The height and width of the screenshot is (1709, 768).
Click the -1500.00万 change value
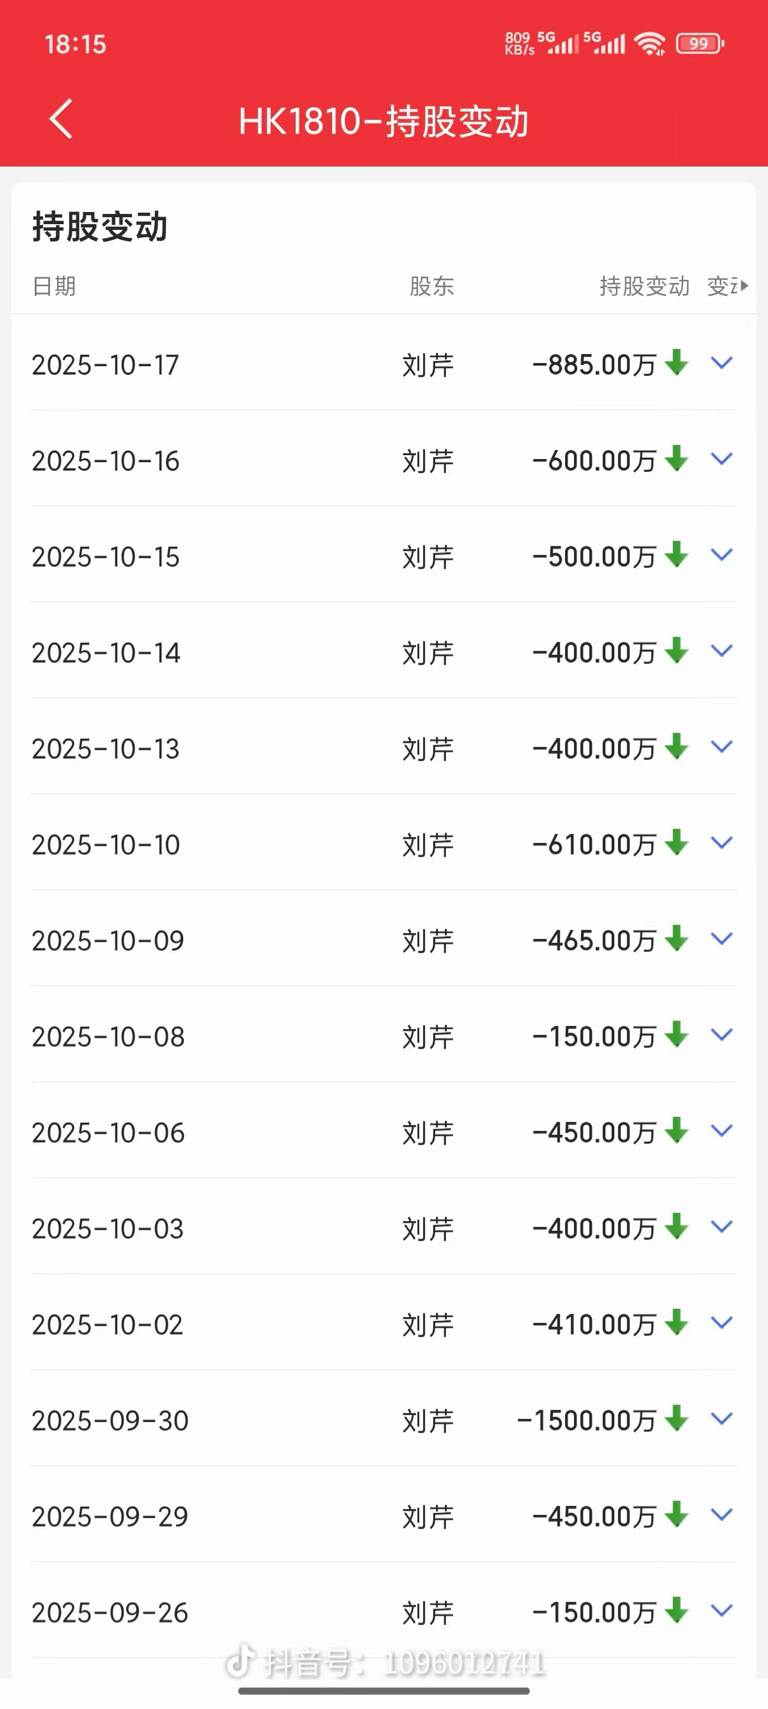coord(586,1420)
